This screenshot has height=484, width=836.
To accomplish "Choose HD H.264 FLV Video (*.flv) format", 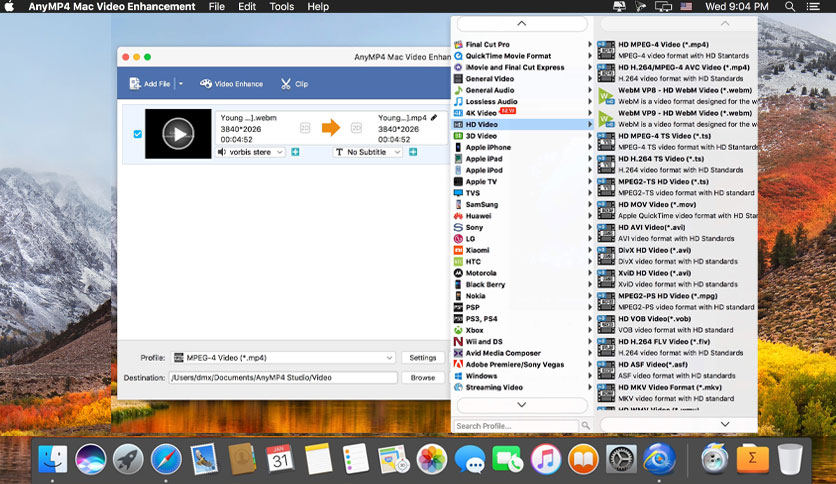I will click(x=677, y=347).
